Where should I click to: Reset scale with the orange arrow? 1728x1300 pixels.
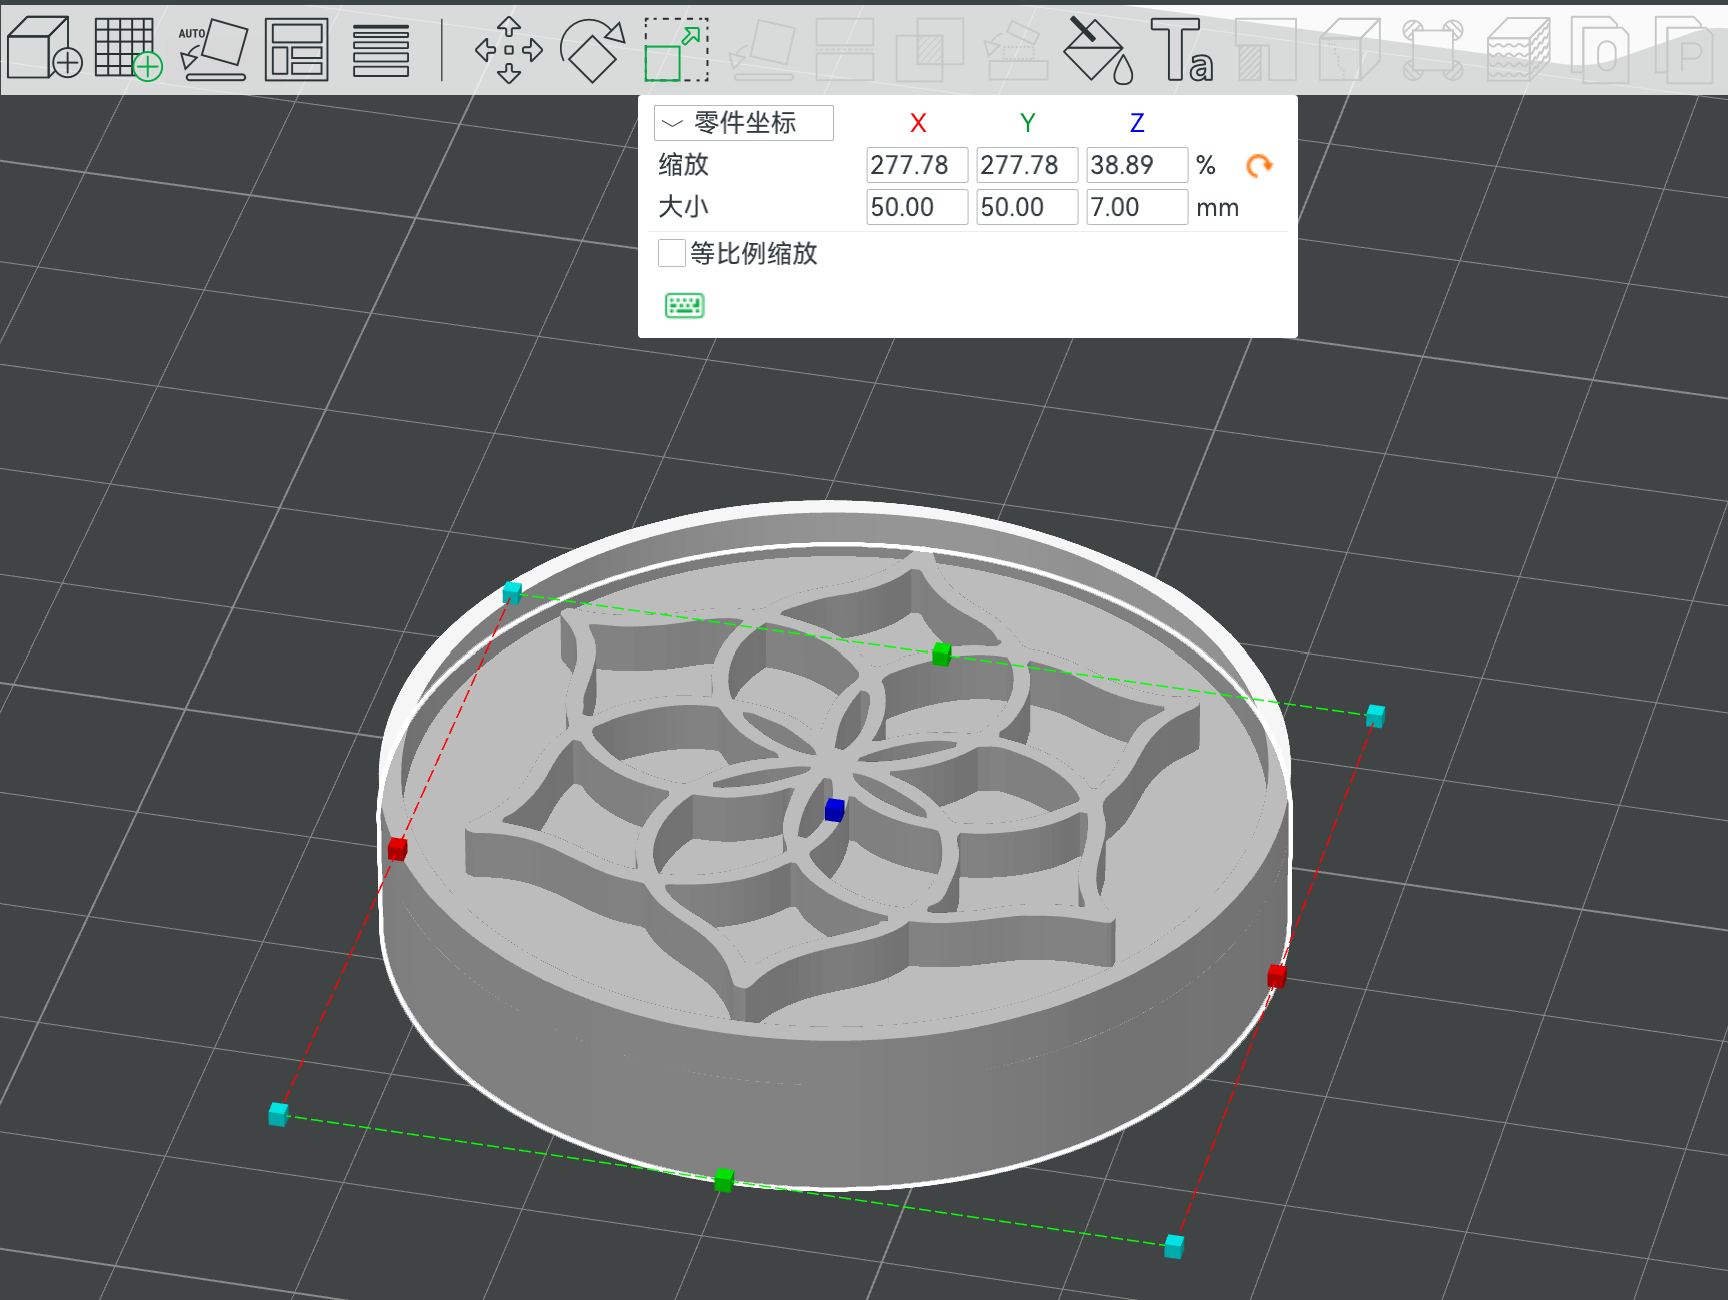click(x=1259, y=165)
